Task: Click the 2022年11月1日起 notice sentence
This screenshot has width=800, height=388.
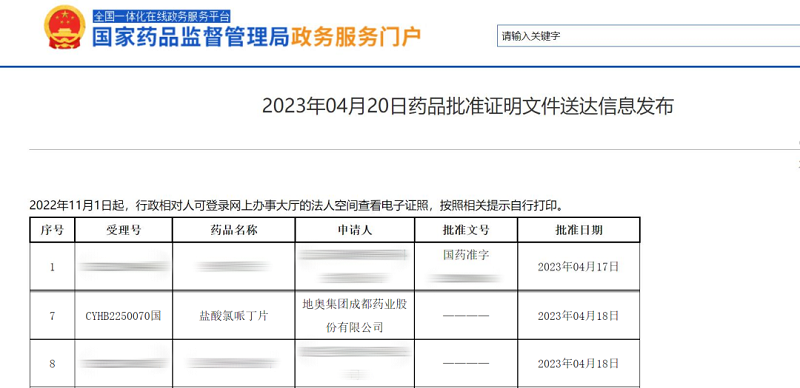Action: click(297, 205)
